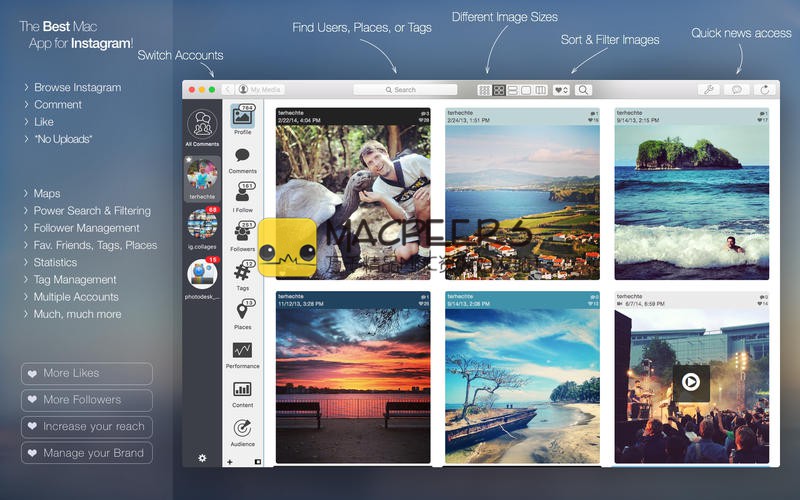Select the Profile tab in sidebar

click(x=242, y=118)
